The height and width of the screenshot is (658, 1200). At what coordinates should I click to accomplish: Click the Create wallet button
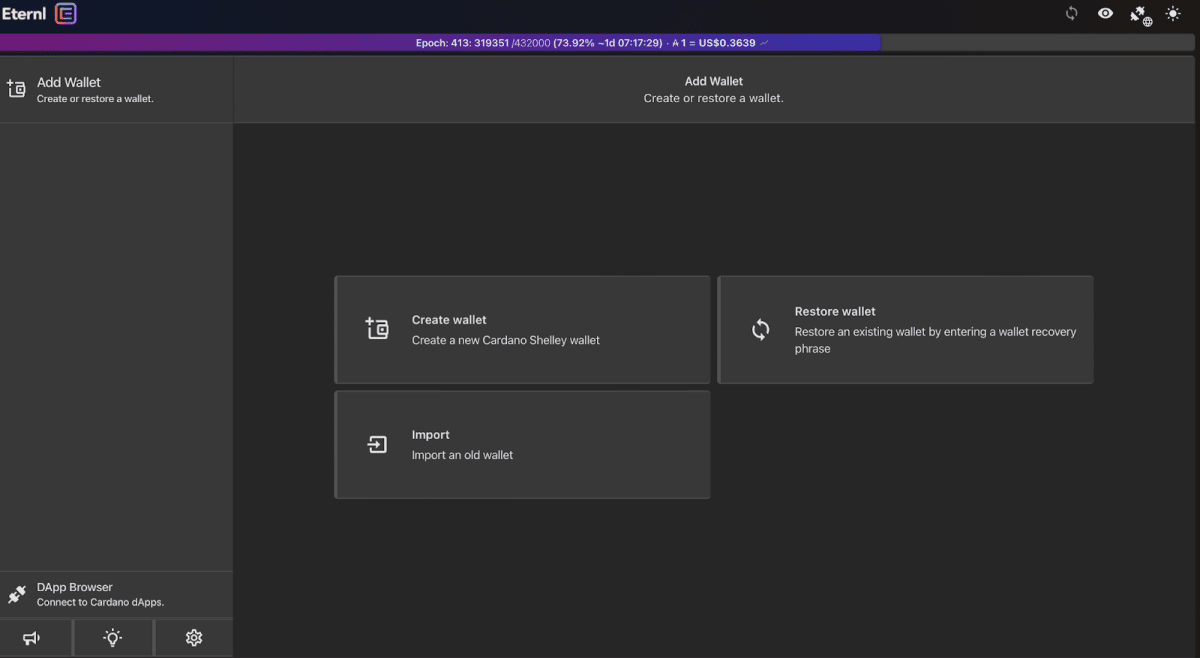tap(522, 329)
